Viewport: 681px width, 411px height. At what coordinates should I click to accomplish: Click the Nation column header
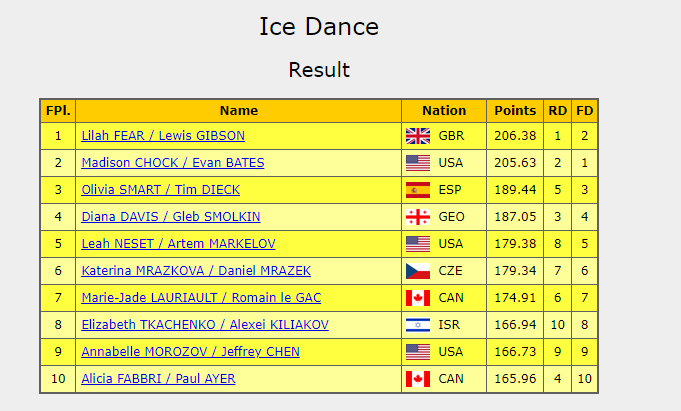[x=444, y=111]
